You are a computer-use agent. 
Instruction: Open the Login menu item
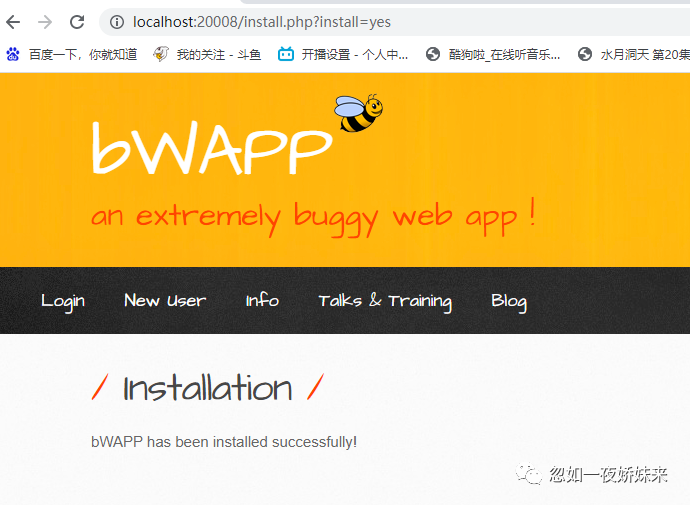point(63,301)
